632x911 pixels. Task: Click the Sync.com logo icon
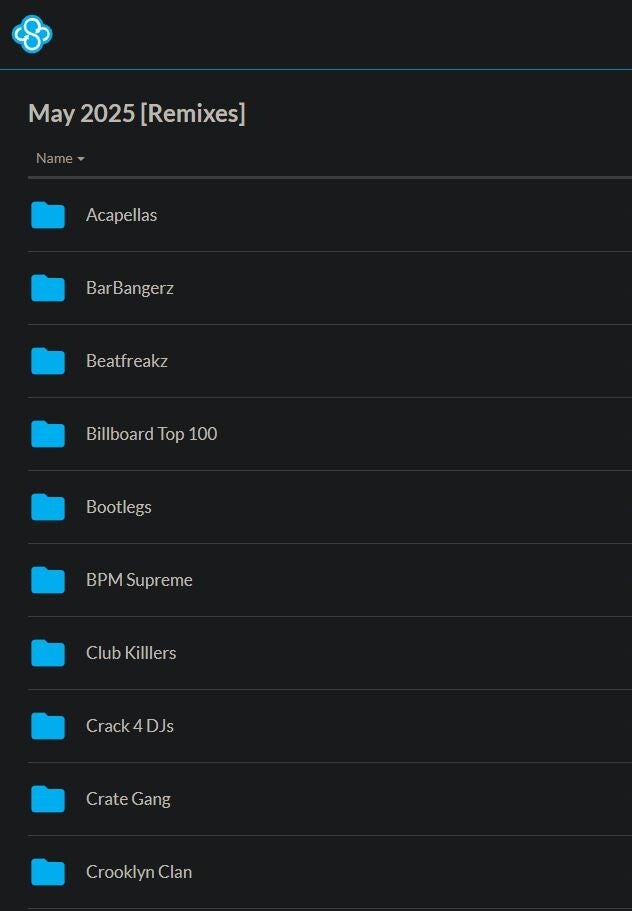coord(32,34)
